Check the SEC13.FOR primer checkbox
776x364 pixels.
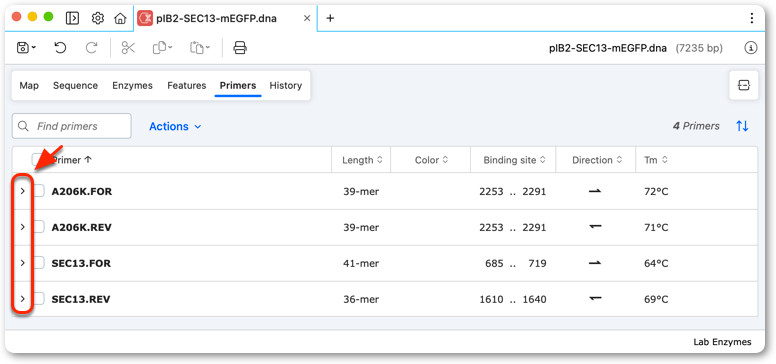coord(39,263)
